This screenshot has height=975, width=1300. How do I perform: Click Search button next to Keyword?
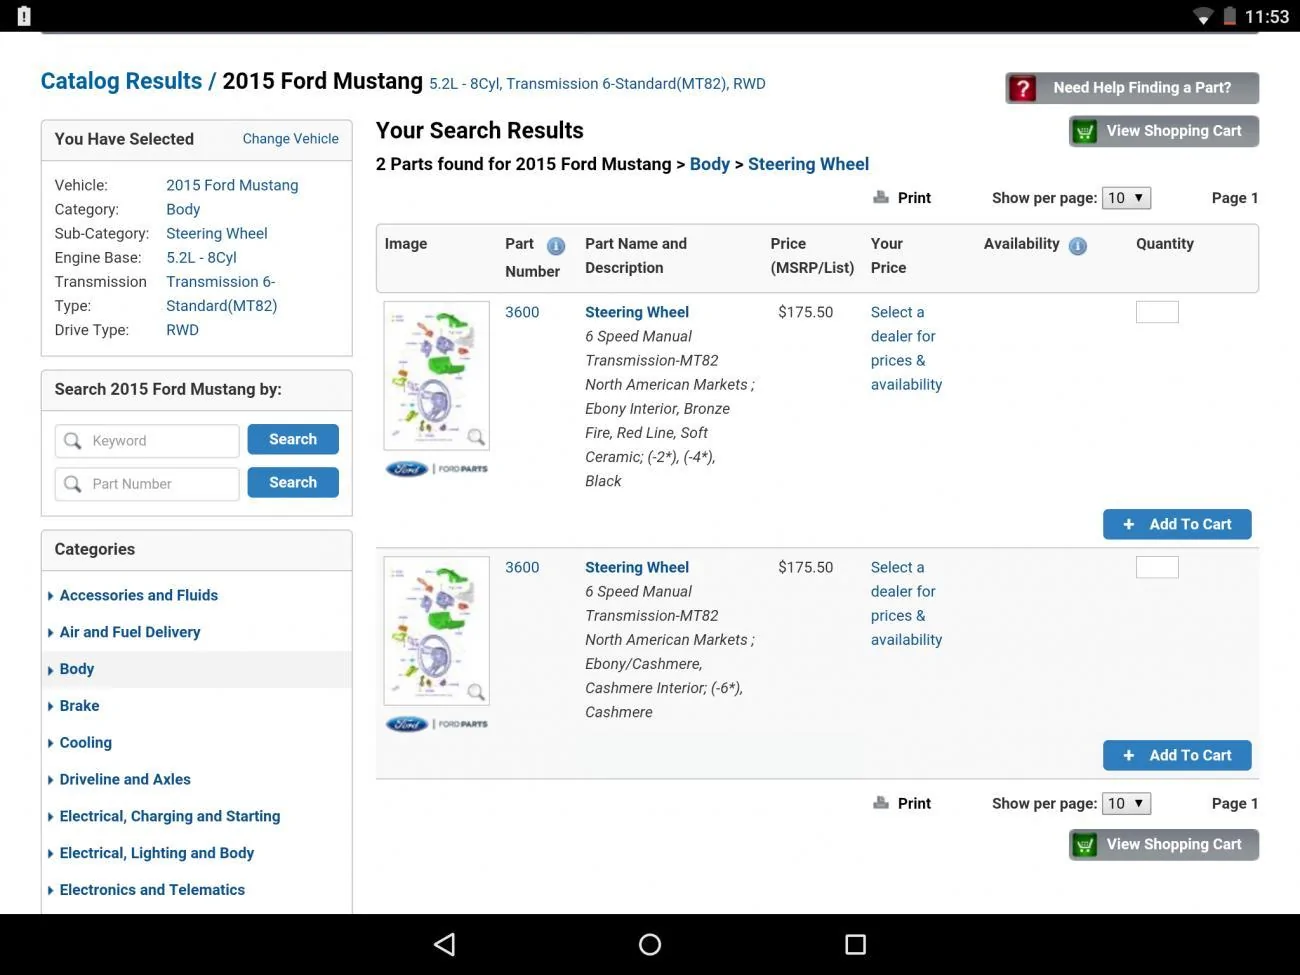(293, 439)
